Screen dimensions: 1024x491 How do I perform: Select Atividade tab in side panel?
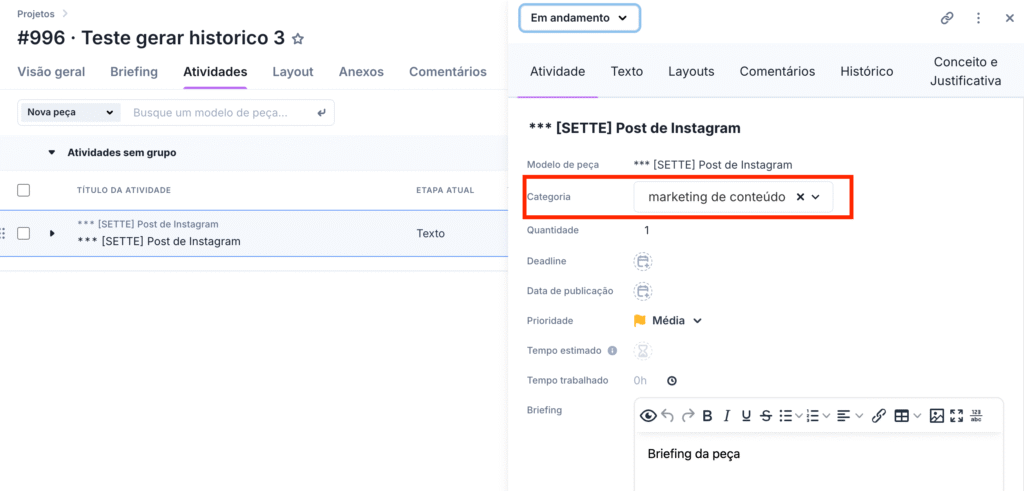click(x=557, y=71)
